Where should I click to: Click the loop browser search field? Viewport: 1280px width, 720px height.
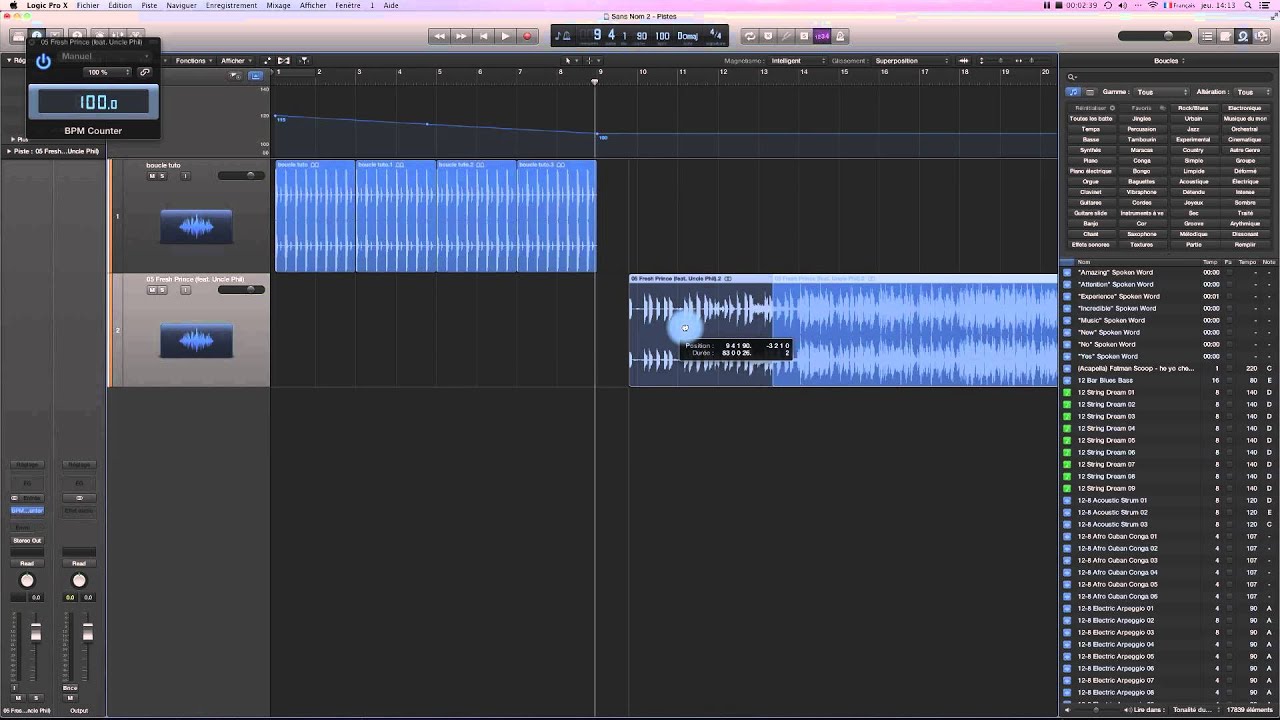[x=1169, y=76]
